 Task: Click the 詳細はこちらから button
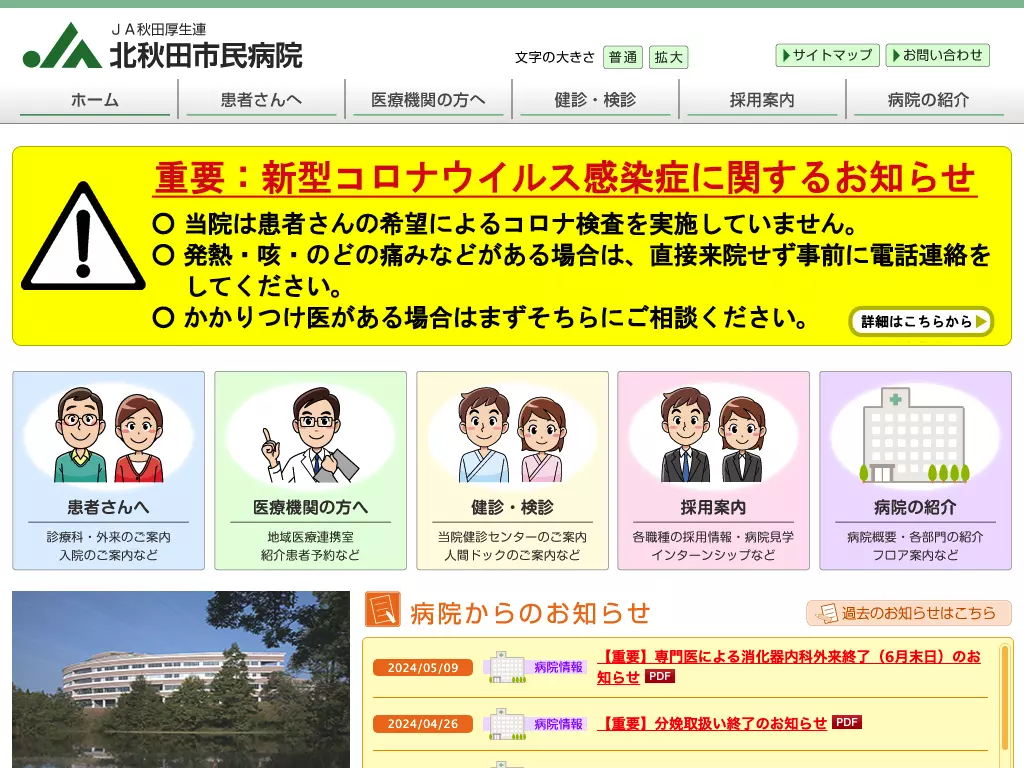921,321
